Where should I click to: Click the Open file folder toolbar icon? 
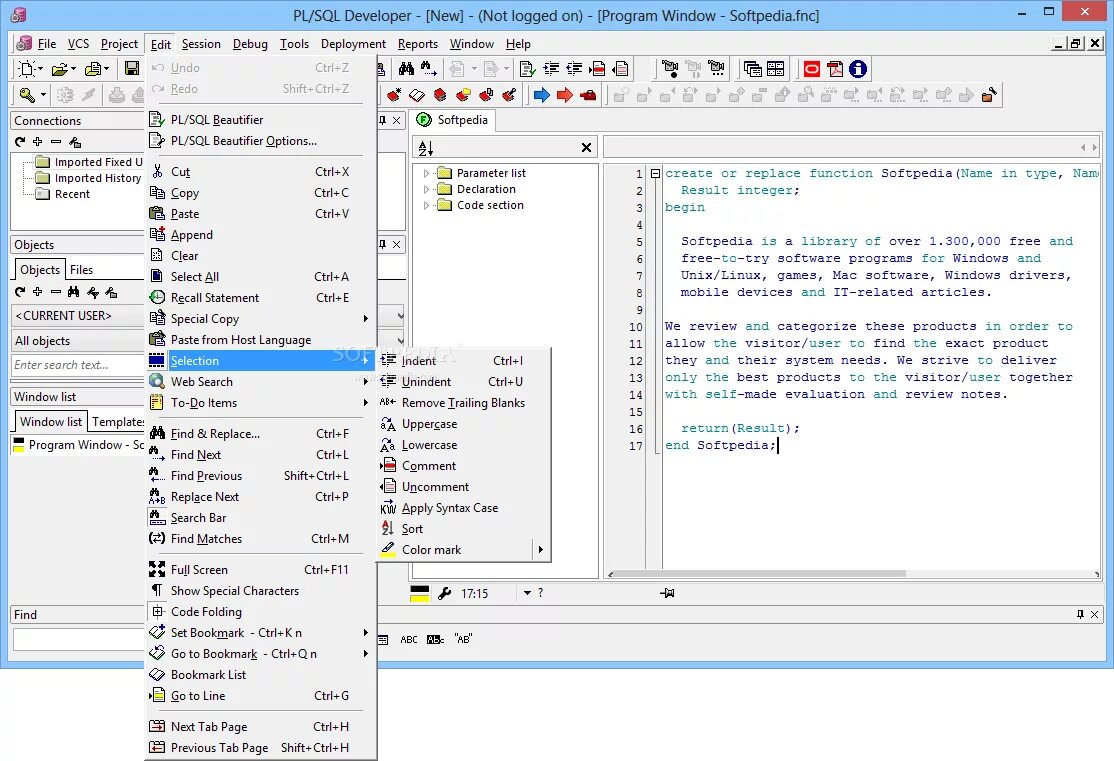60,68
